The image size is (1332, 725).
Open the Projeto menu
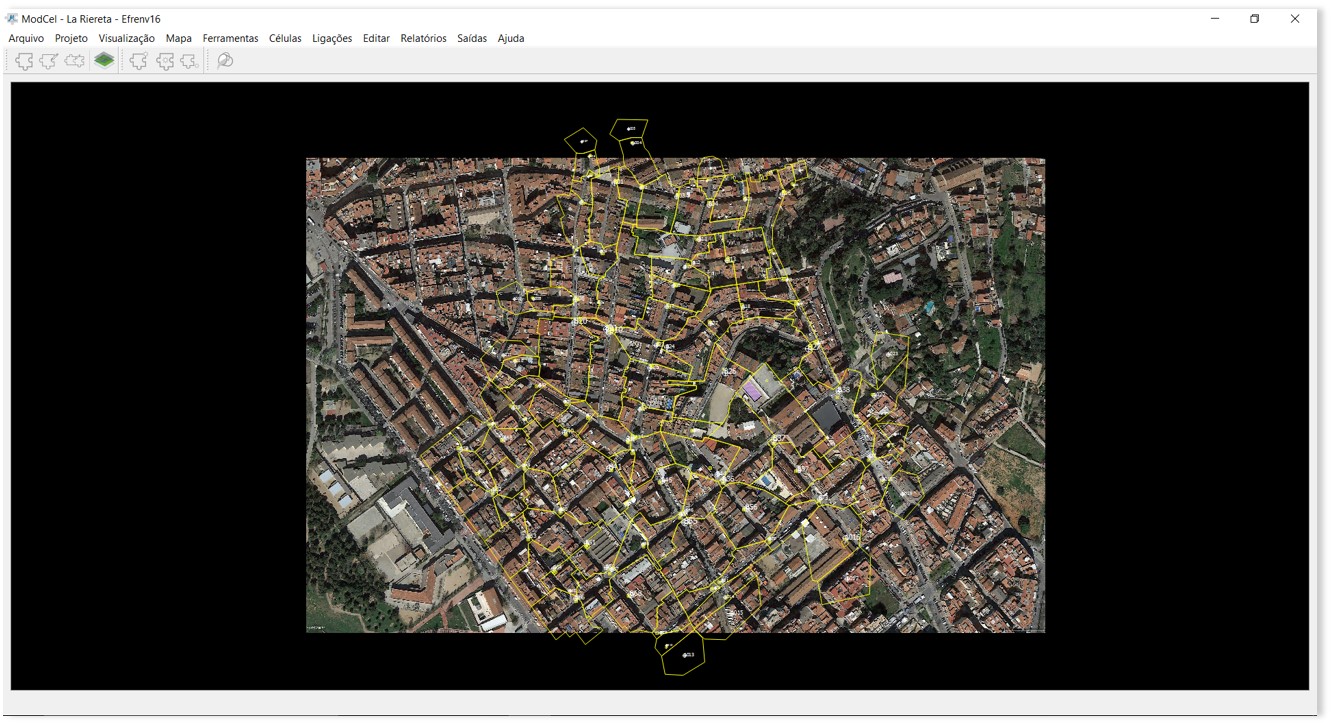point(71,38)
